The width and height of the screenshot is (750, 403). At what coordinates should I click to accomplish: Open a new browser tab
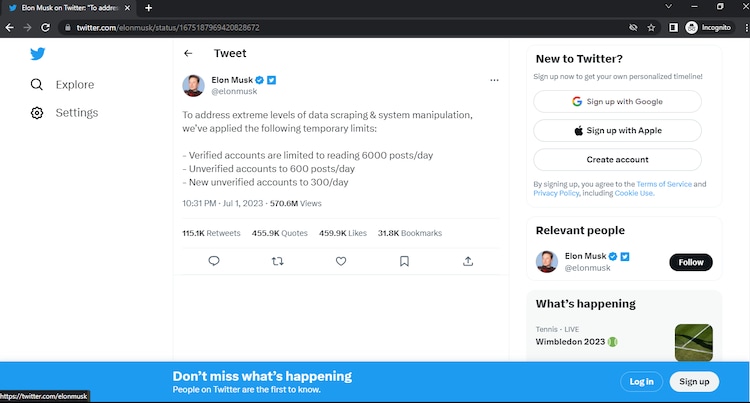[148, 8]
